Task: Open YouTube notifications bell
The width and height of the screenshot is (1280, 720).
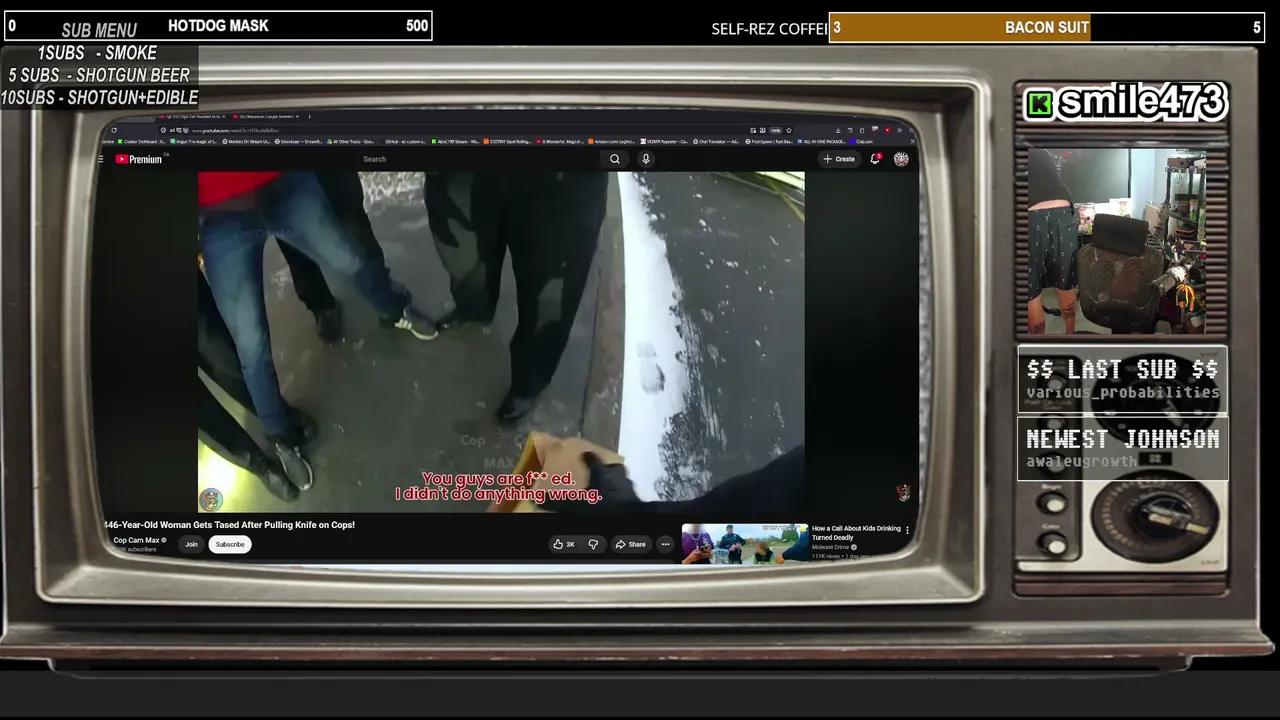Action: (x=876, y=159)
